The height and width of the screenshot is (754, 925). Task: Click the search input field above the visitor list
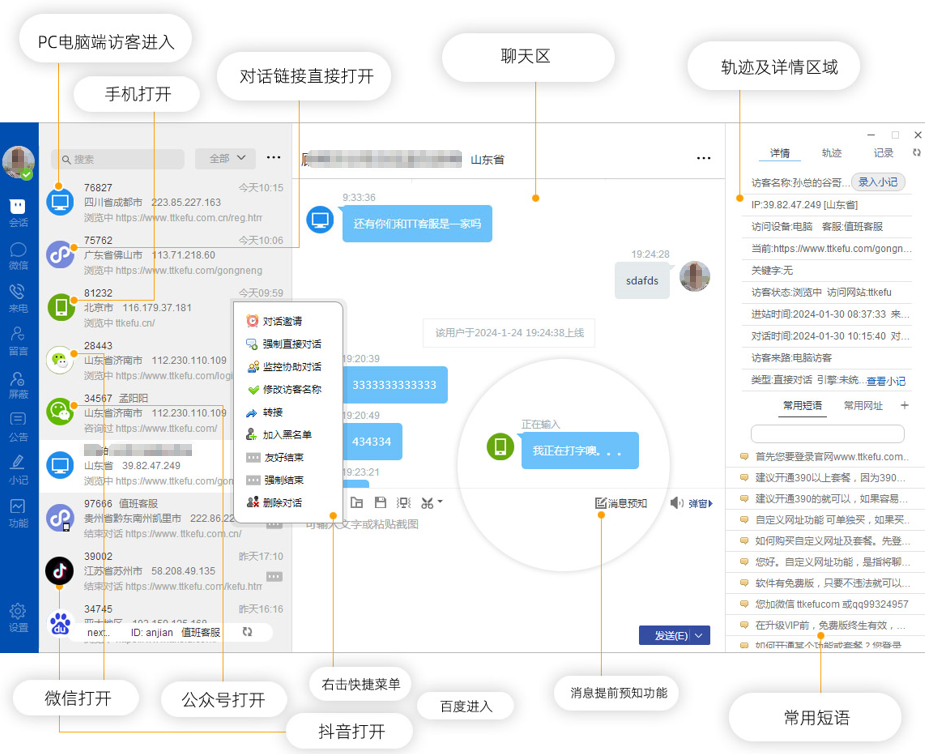(x=117, y=160)
